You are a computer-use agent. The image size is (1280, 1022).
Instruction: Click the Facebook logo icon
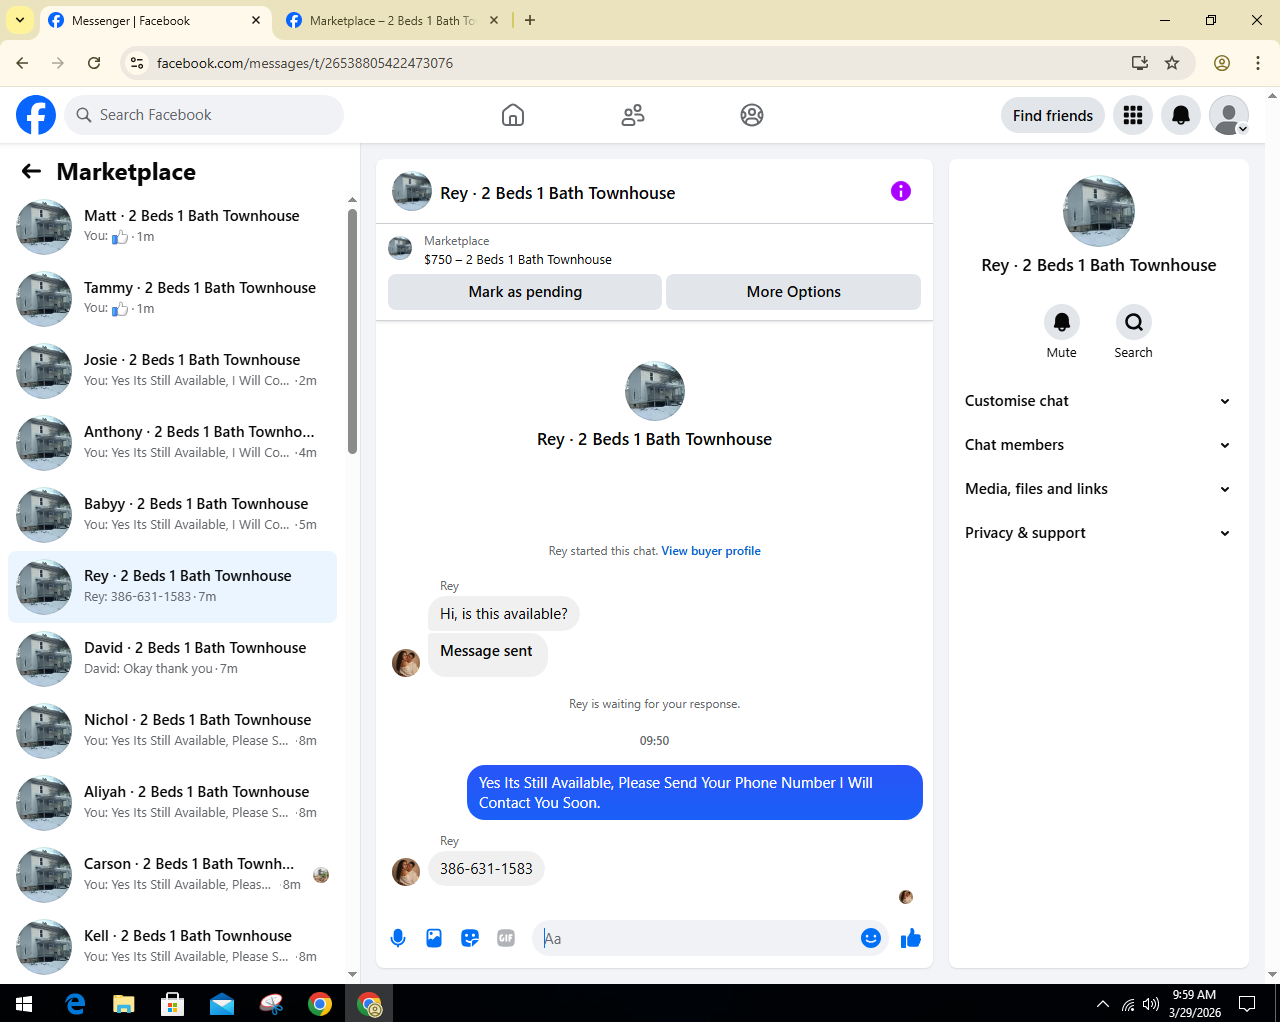pyautogui.click(x=36, y=115)
